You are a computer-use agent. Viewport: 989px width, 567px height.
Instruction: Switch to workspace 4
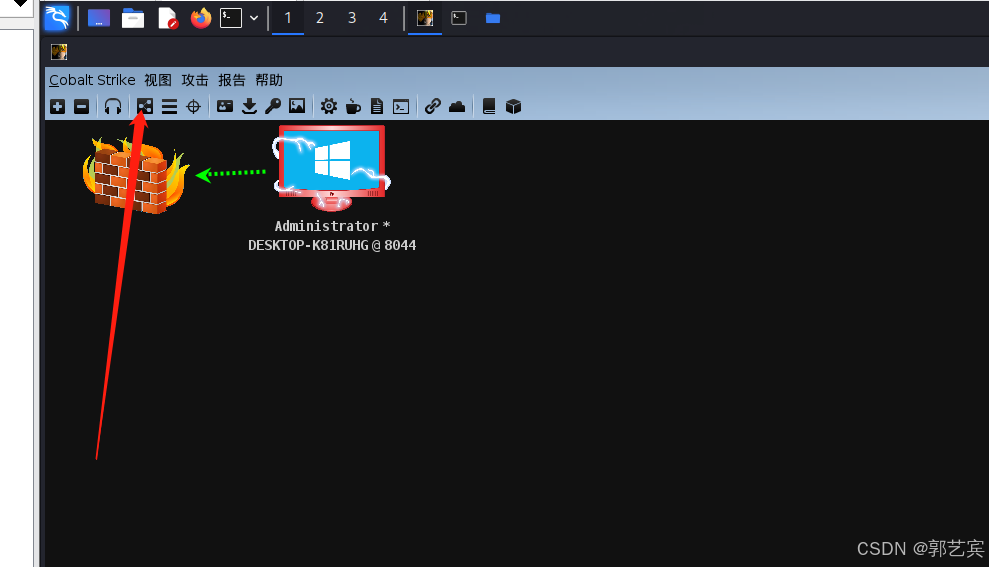(x=383, y=18)
